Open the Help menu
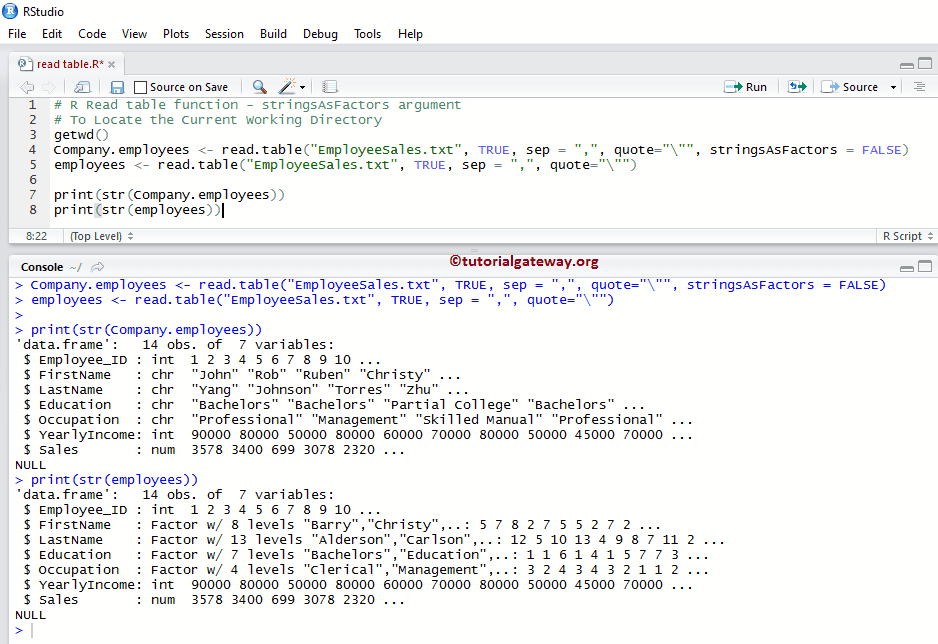Screen dimensions: 938x644 click(x=410, y=34)
